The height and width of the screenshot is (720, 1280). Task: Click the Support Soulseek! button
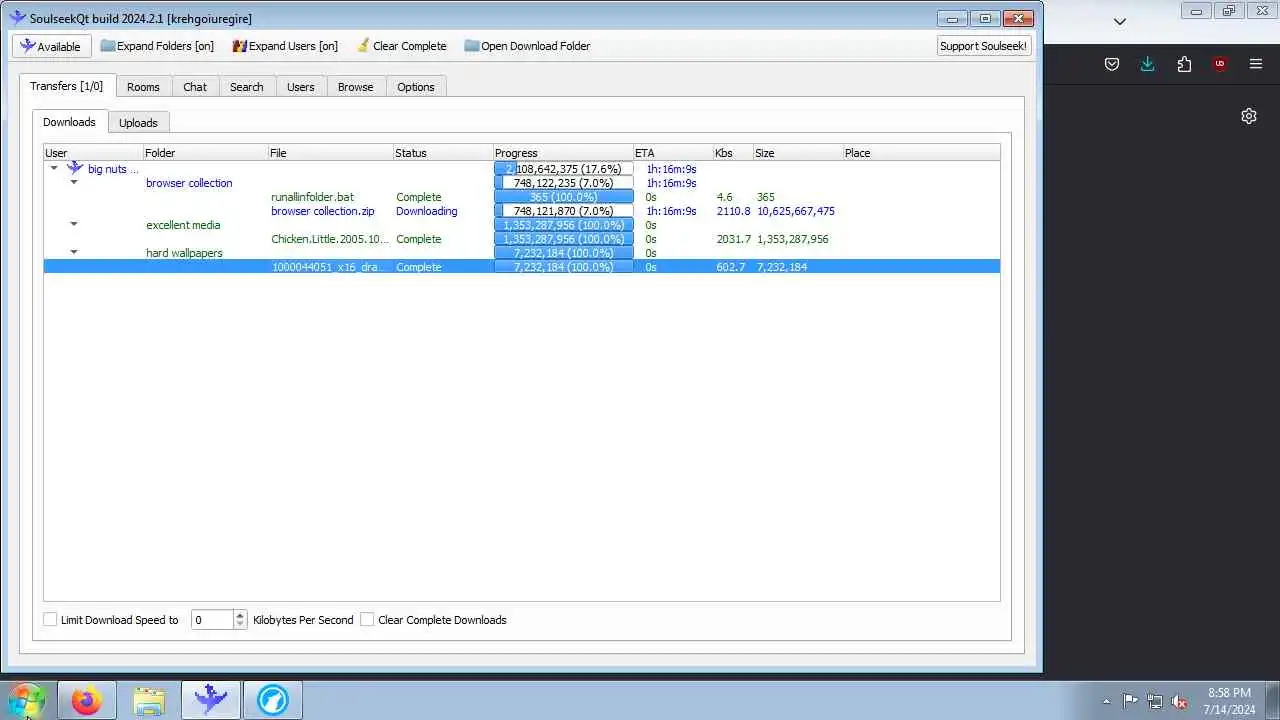(983, 46)
